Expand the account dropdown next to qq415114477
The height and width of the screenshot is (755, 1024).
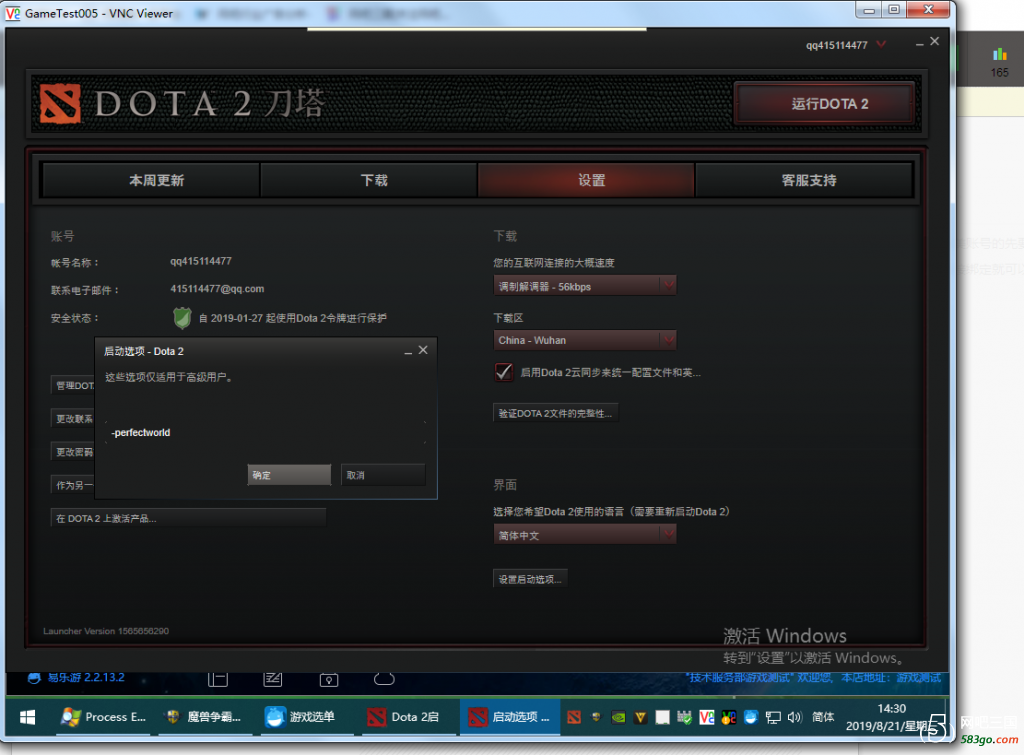pyautogui.click(x=881, y=44)
